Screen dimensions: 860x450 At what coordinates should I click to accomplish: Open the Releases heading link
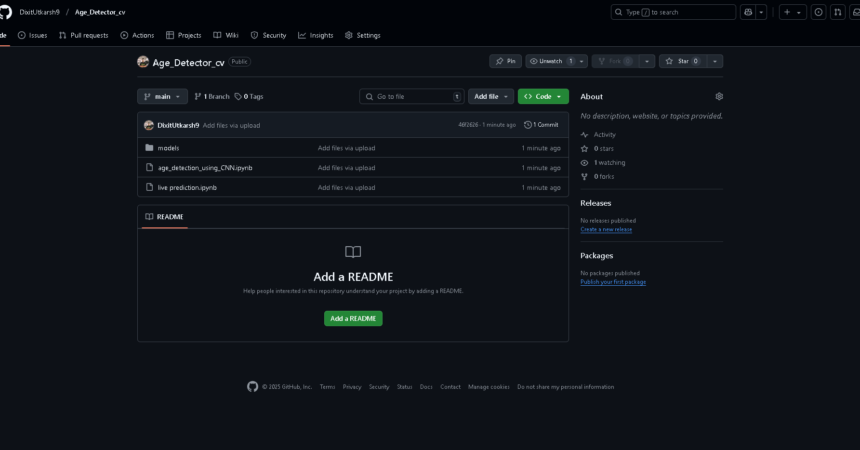point(596,203)
